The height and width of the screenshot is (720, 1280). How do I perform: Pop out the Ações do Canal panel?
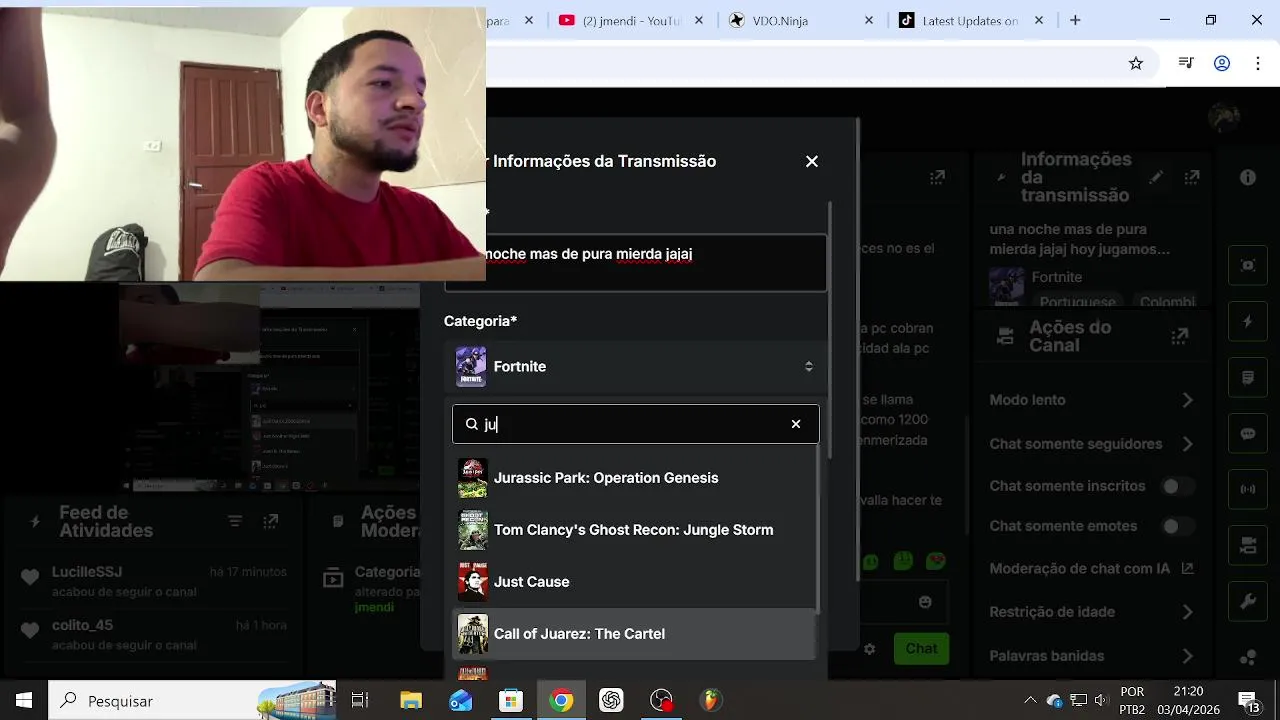click(x=1179, y=336)
